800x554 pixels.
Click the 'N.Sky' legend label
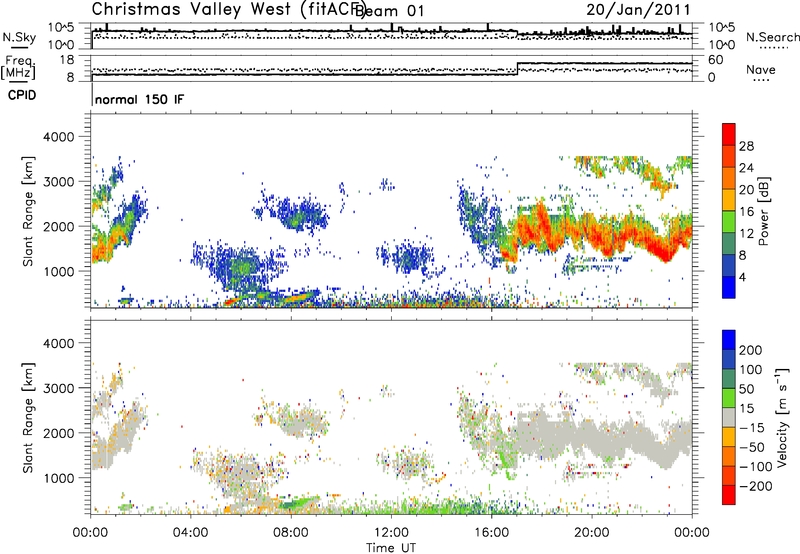19,37
